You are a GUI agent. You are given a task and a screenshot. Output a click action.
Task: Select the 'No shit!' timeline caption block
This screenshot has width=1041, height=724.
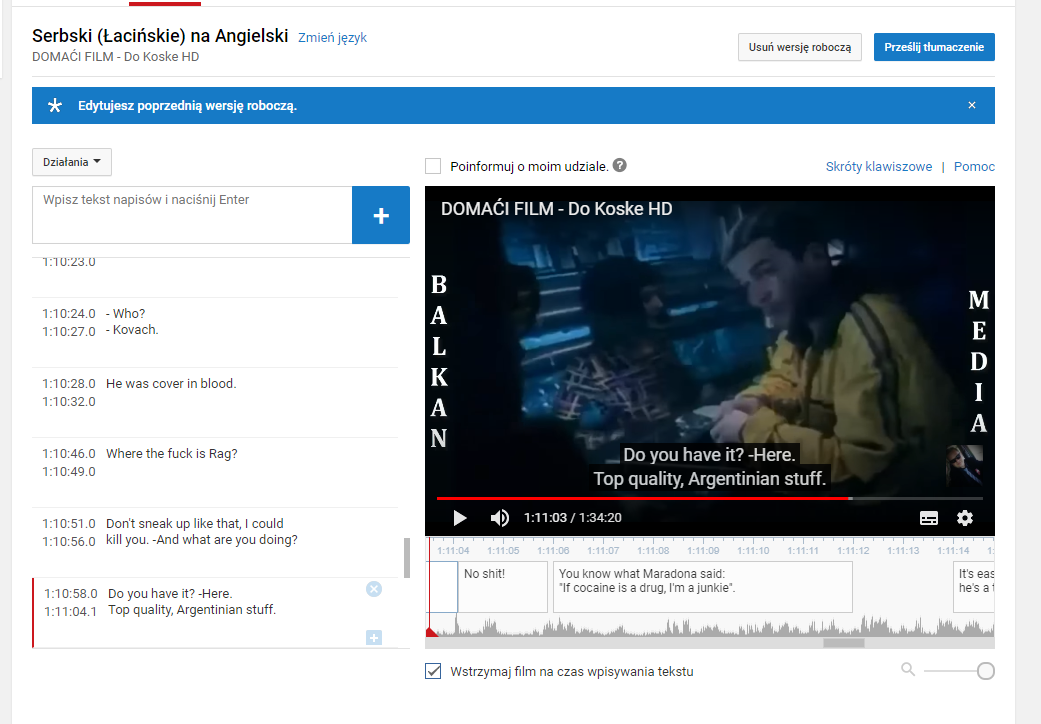point(503,587)
